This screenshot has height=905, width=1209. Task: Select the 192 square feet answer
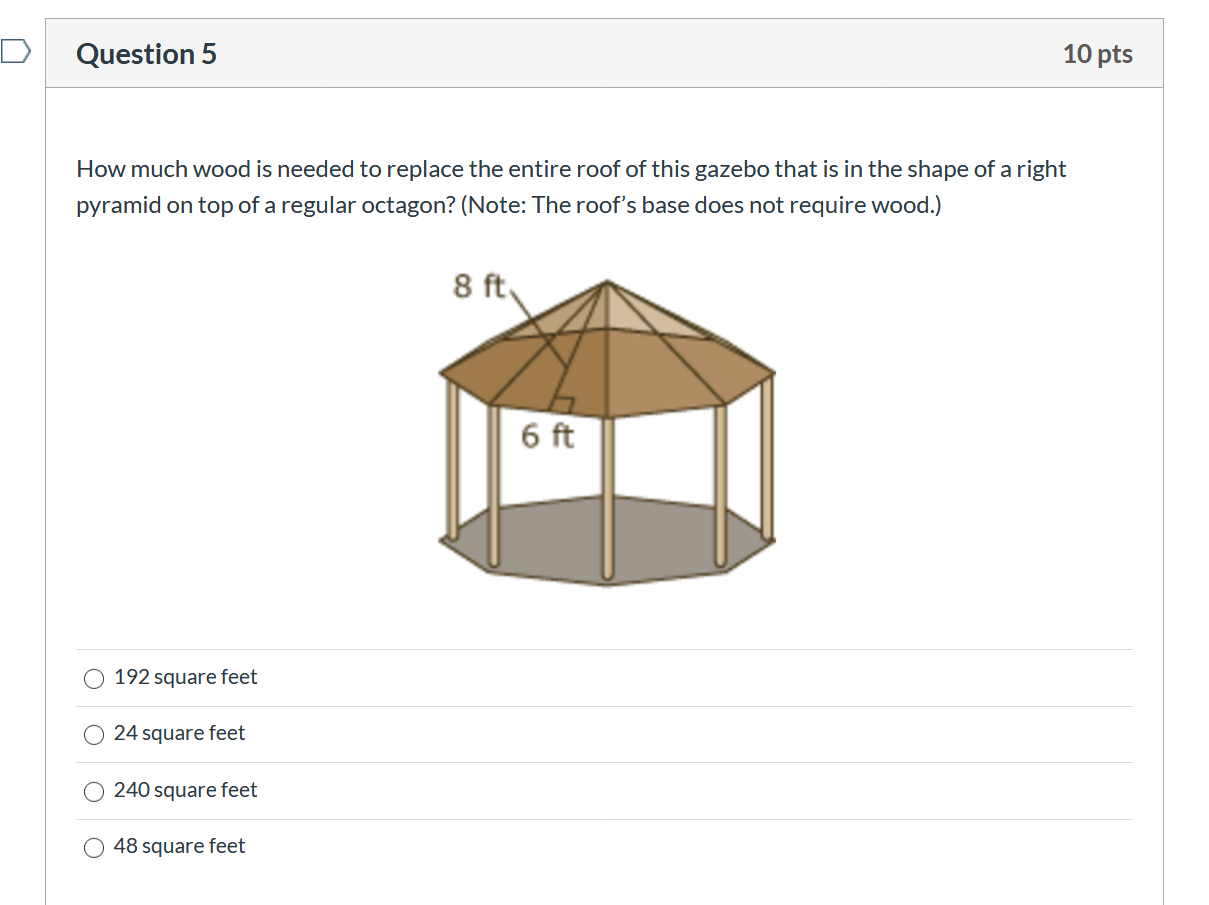[x=94, y=678]
